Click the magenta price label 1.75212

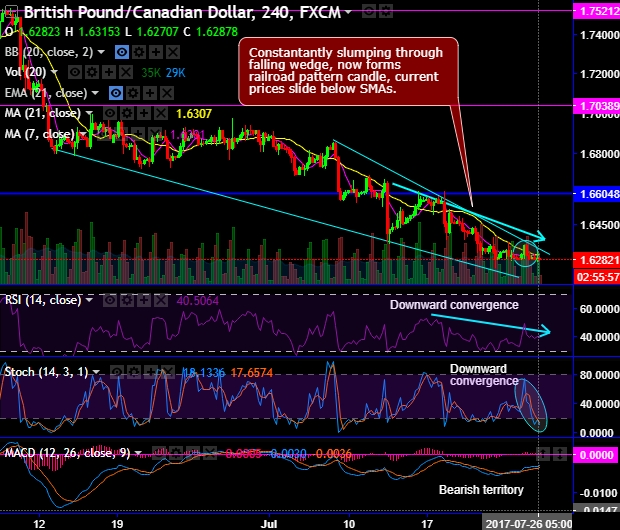click(596, 11)
